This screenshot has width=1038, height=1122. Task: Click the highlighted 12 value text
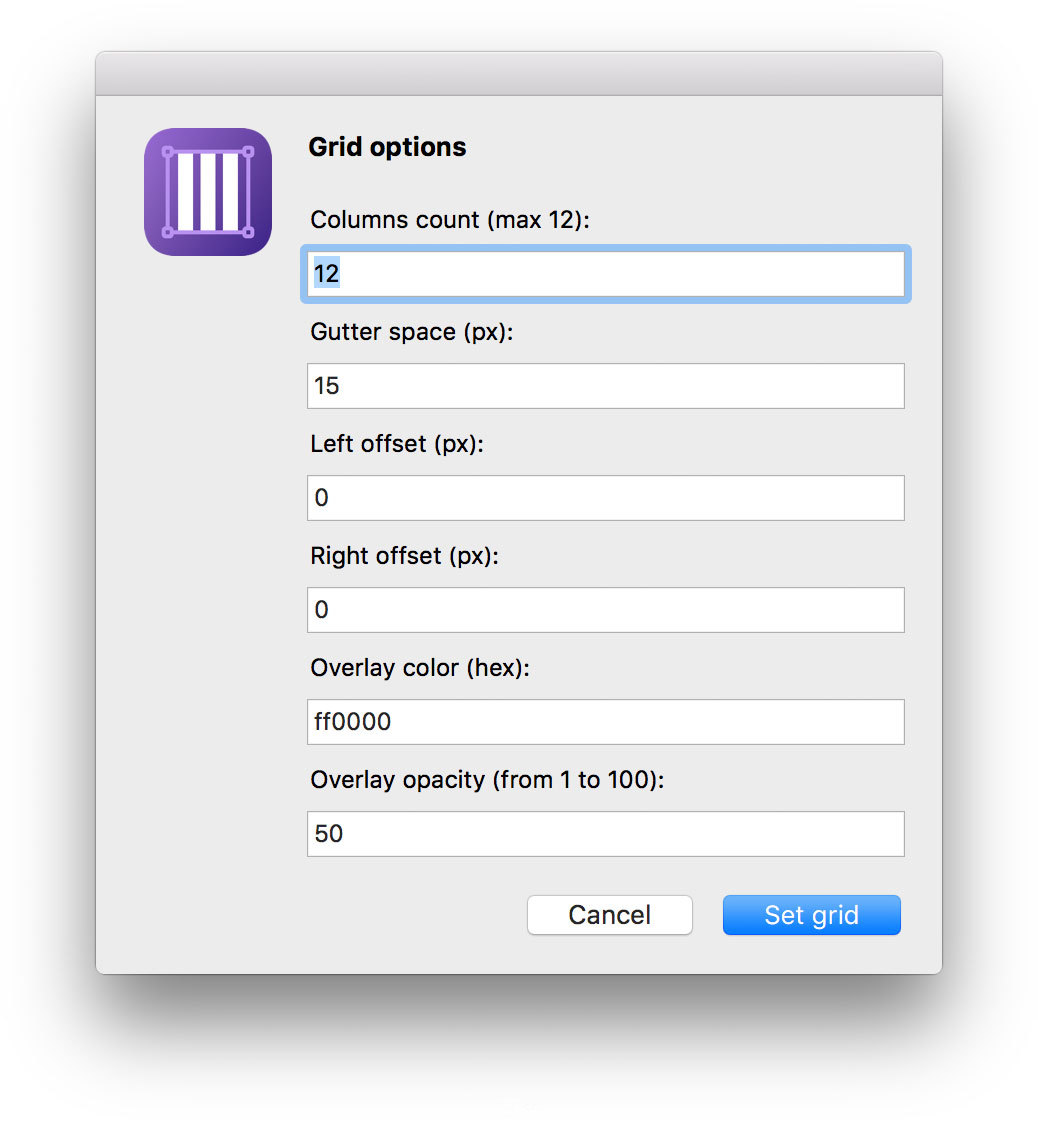tap(327, 274)
